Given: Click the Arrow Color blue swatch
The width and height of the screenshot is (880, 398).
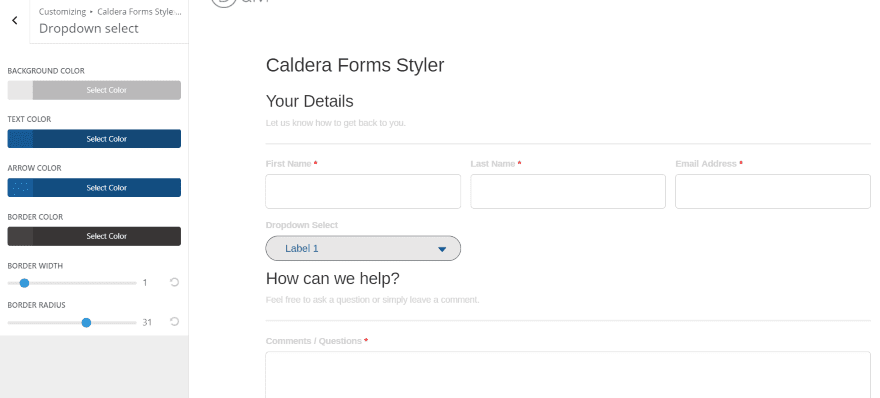Looking at the screenshot, I should point(20,187).
